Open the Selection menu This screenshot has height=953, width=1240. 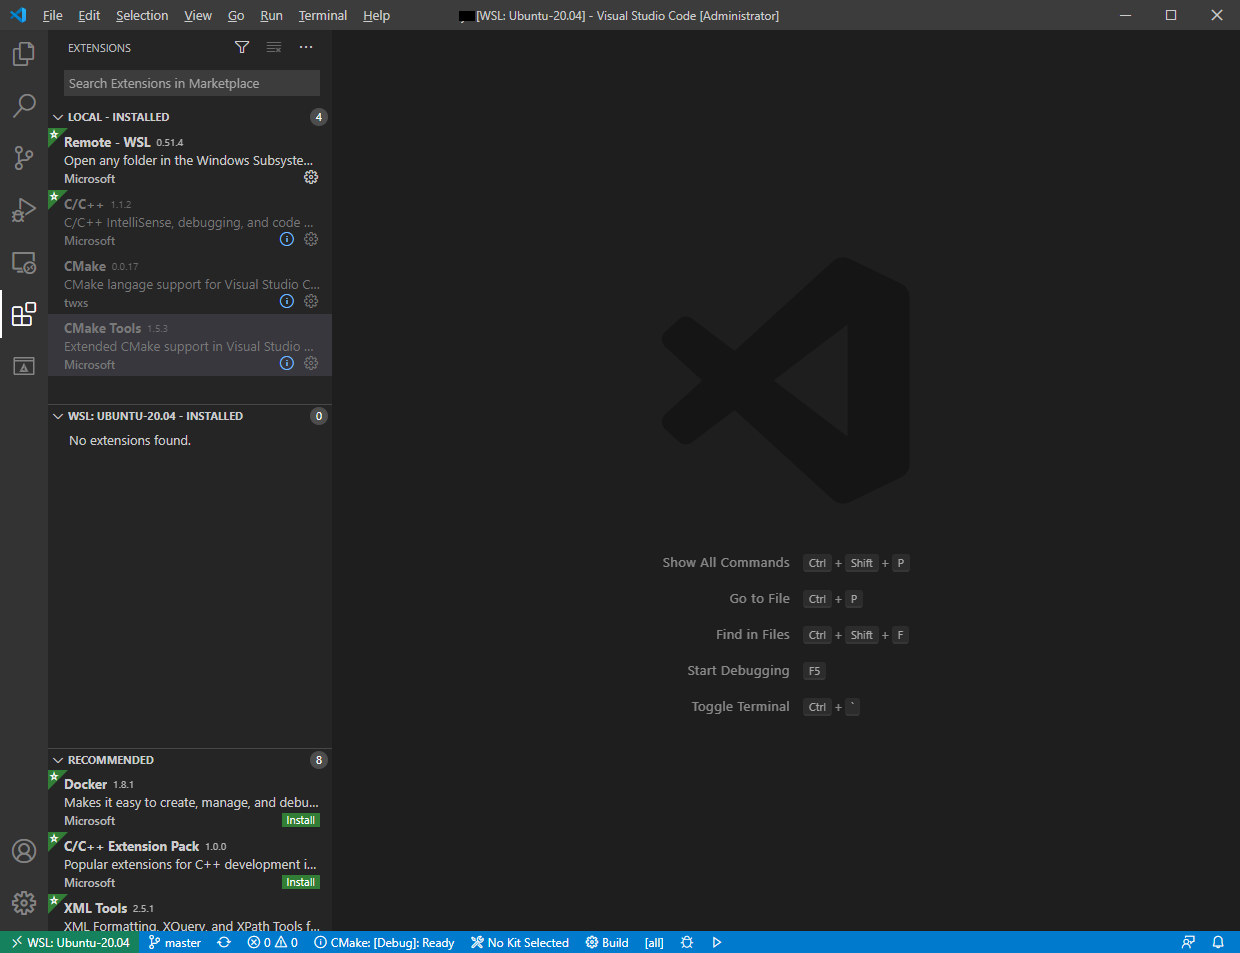coord(142,15)
